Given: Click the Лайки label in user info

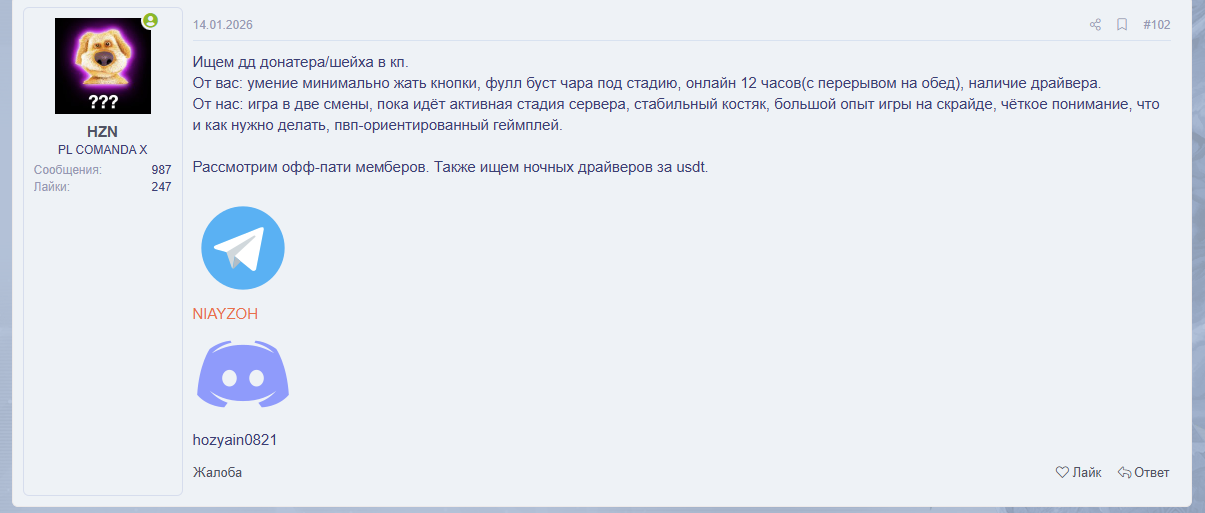Looking at the screenshot, I should (x=52, y=187).
